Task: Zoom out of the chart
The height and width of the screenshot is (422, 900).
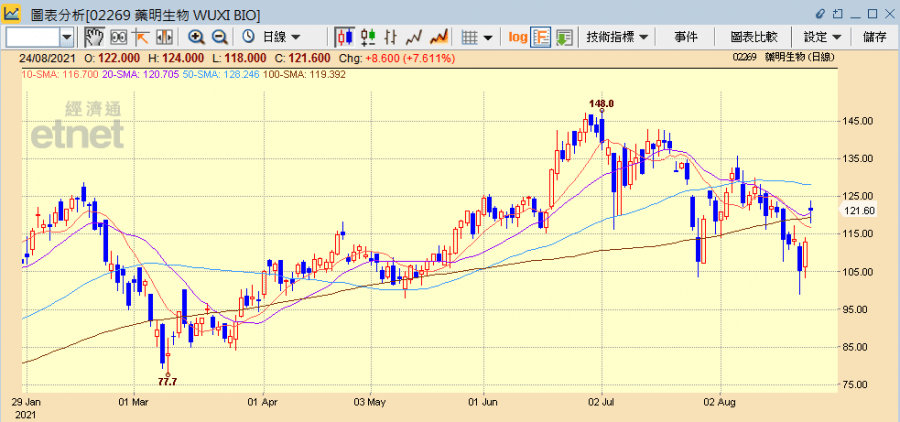Action: (x=219, y=37)
